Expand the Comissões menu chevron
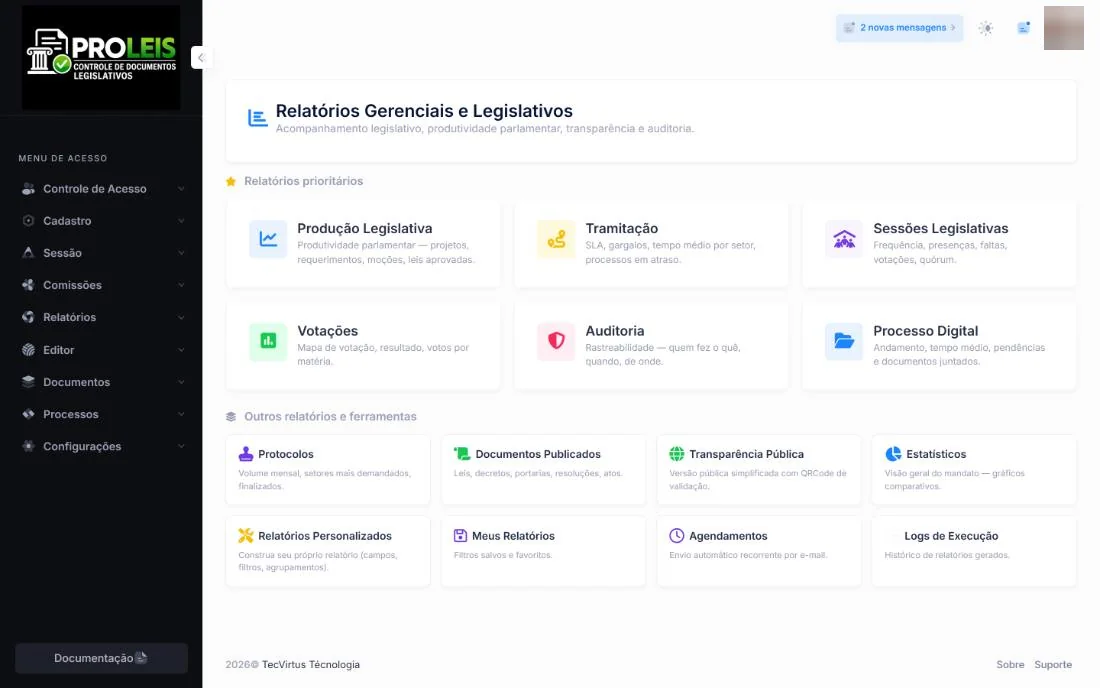 coord(181,285)
